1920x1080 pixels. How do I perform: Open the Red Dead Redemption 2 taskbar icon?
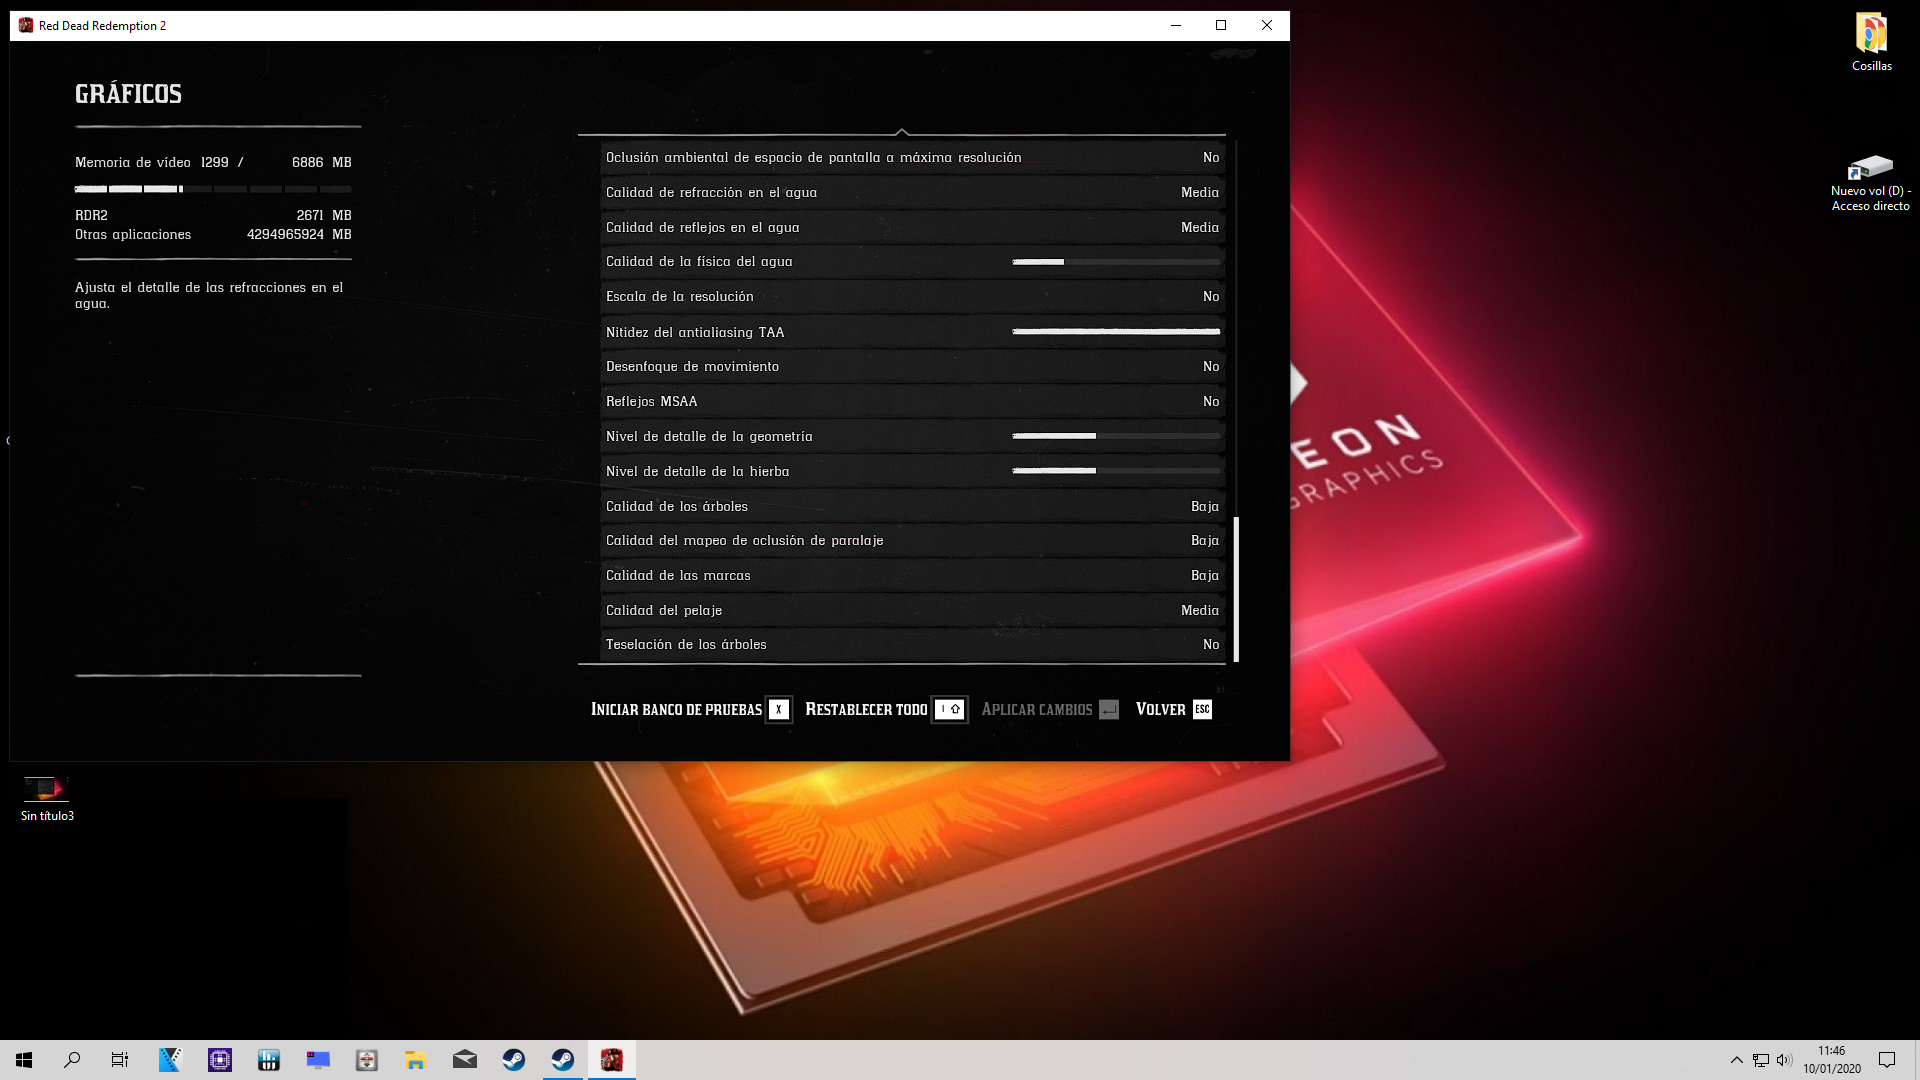[x=611, y=1060]
